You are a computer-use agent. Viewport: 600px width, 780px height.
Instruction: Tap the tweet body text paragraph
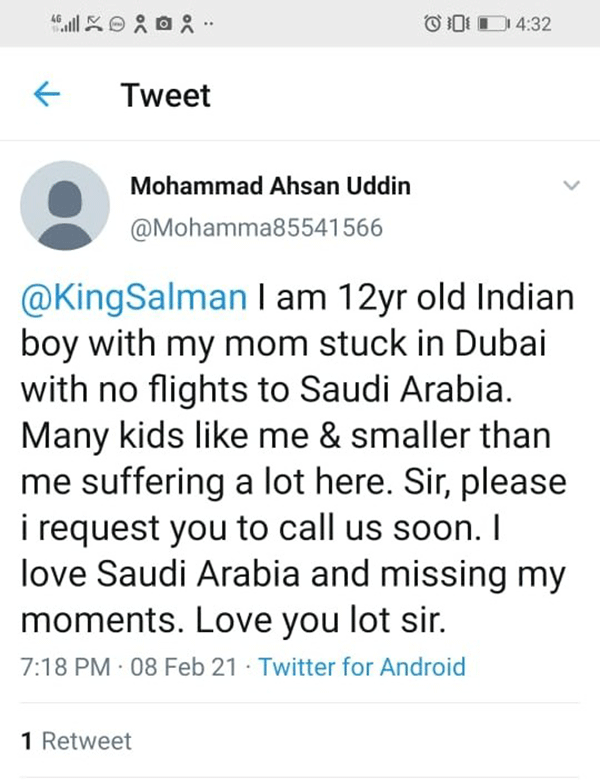(x=290, y=460)
